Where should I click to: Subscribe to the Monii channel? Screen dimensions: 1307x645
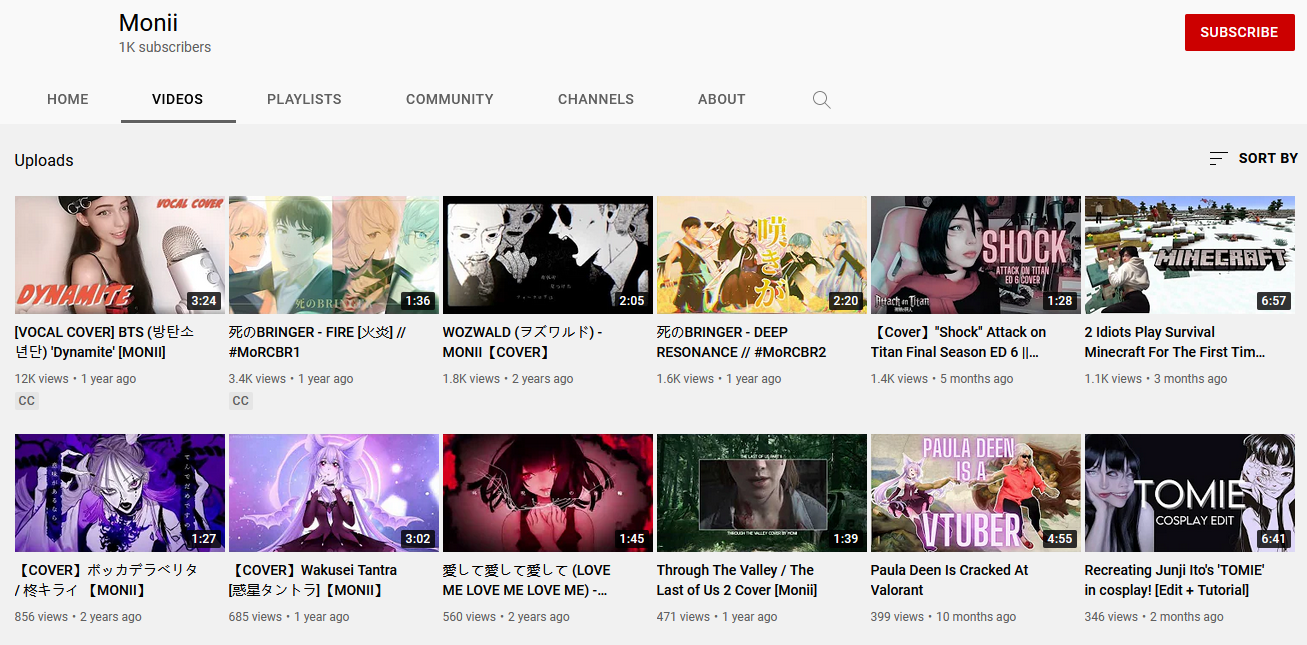coord(1239,32)
